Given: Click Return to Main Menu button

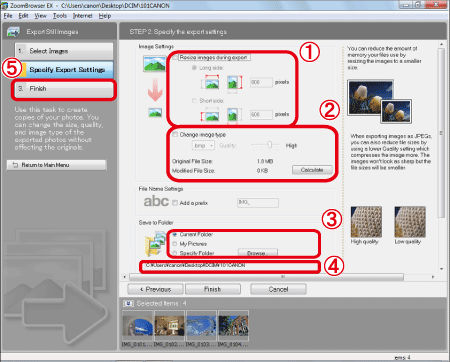Looking at the screenshot, I should click(x=57, y=165).
